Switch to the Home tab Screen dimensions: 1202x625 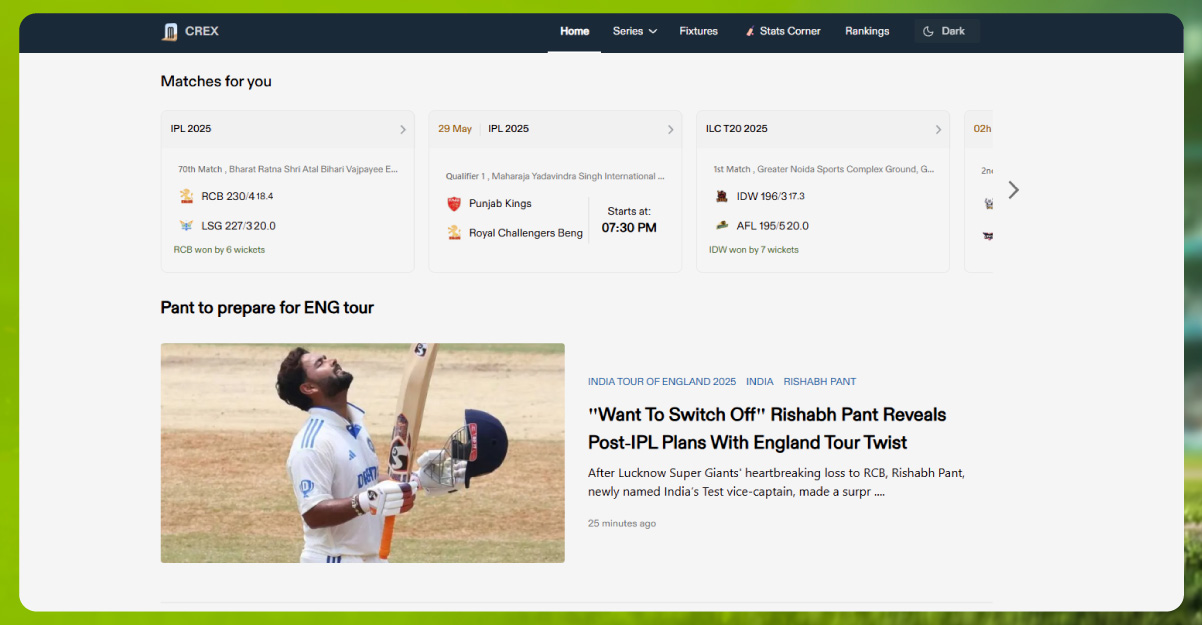click(x=574, y=31)
